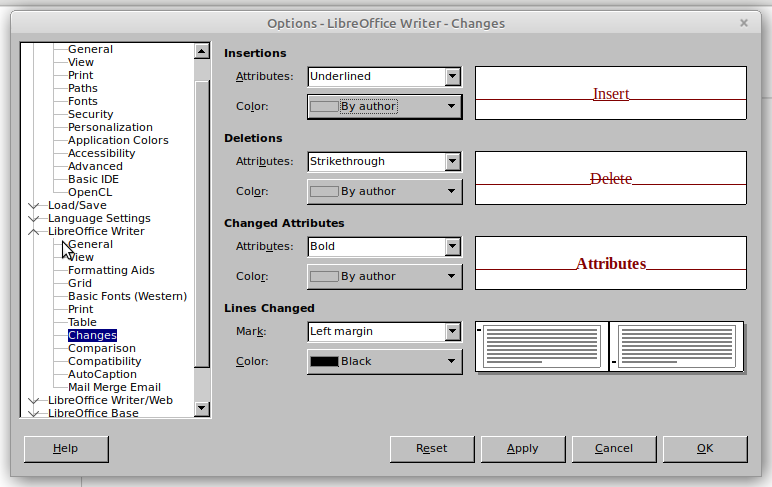
Task: Click the Apply button
Action: coord(523,449)
